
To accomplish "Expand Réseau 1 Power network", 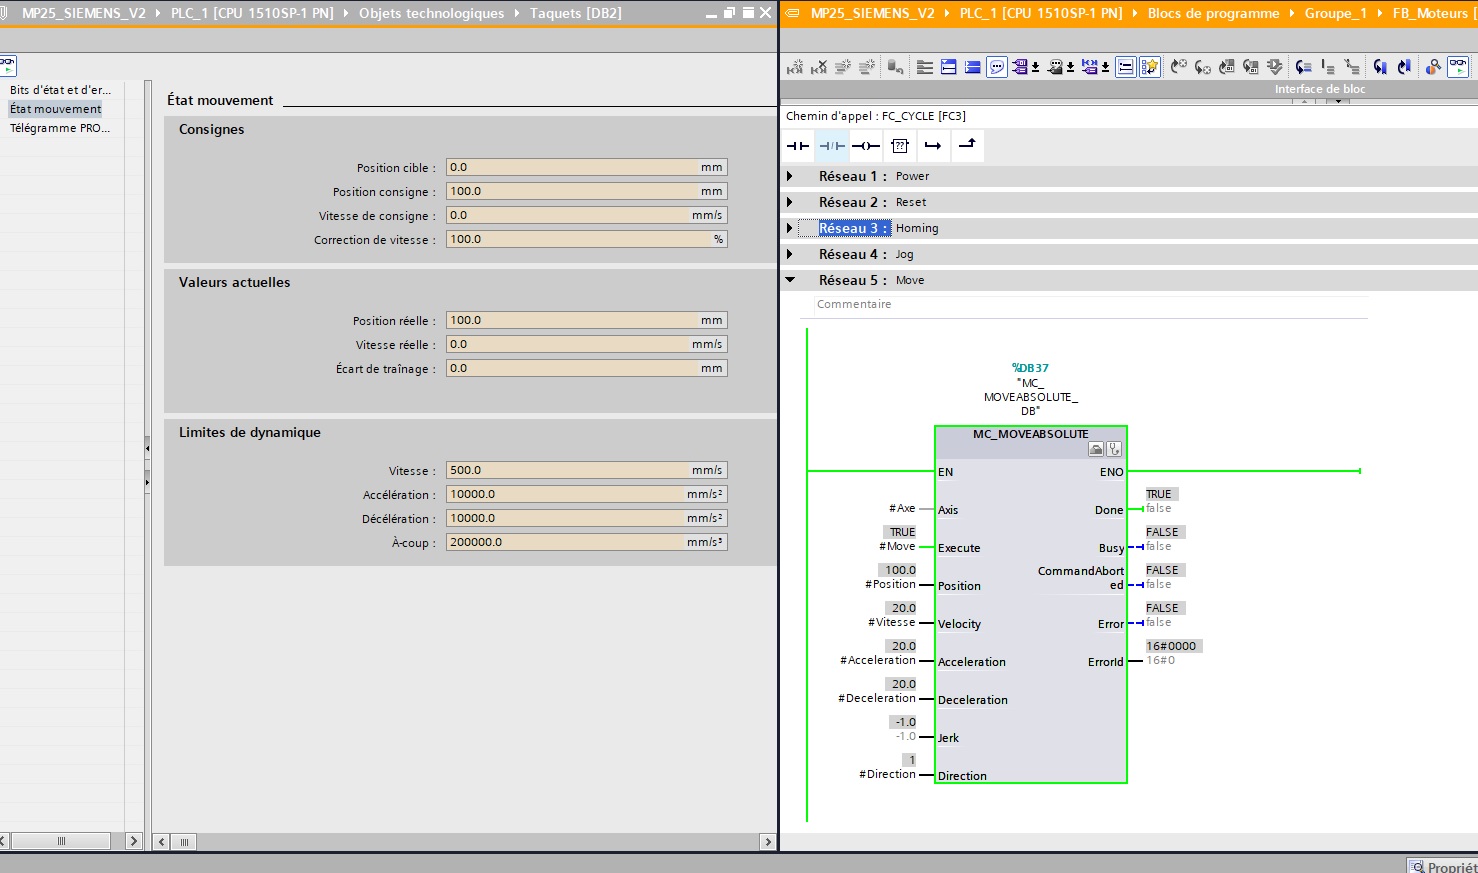I will tap(790, 176).
